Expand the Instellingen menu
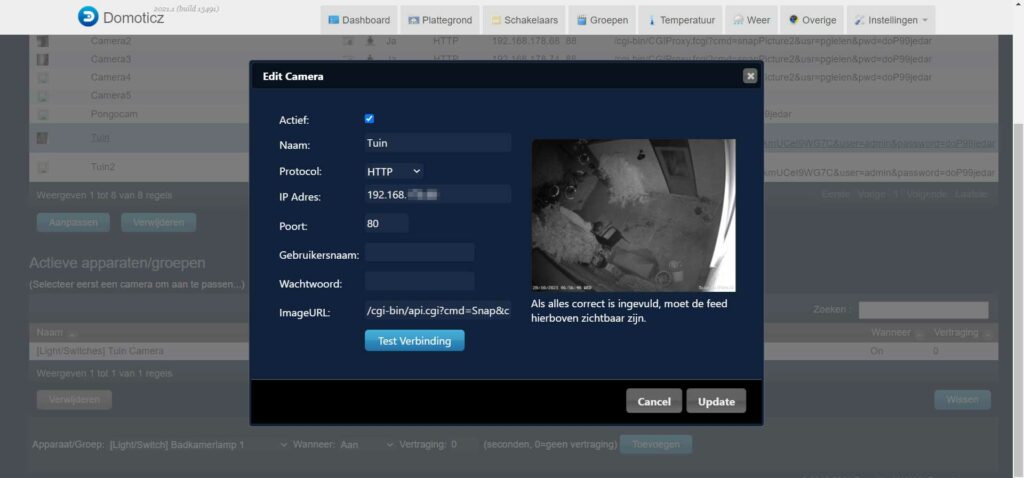This screenshot has width=1024, height=478. click(890, 20)
